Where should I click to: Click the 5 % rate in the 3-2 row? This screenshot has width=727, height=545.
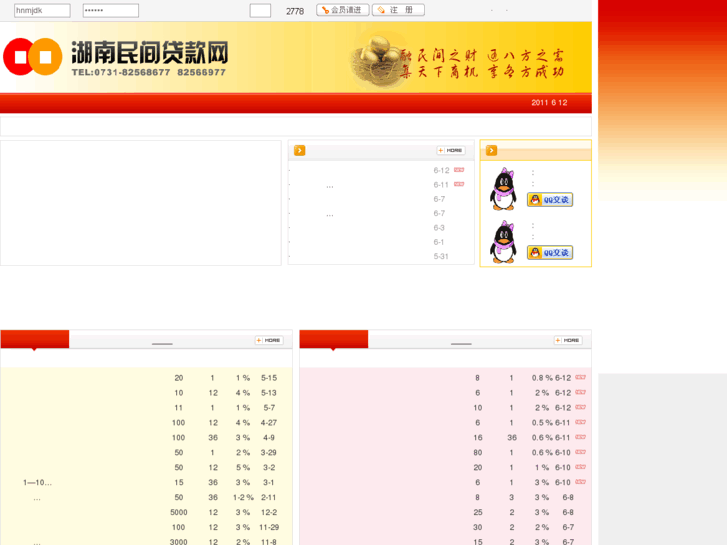(243, 468)
